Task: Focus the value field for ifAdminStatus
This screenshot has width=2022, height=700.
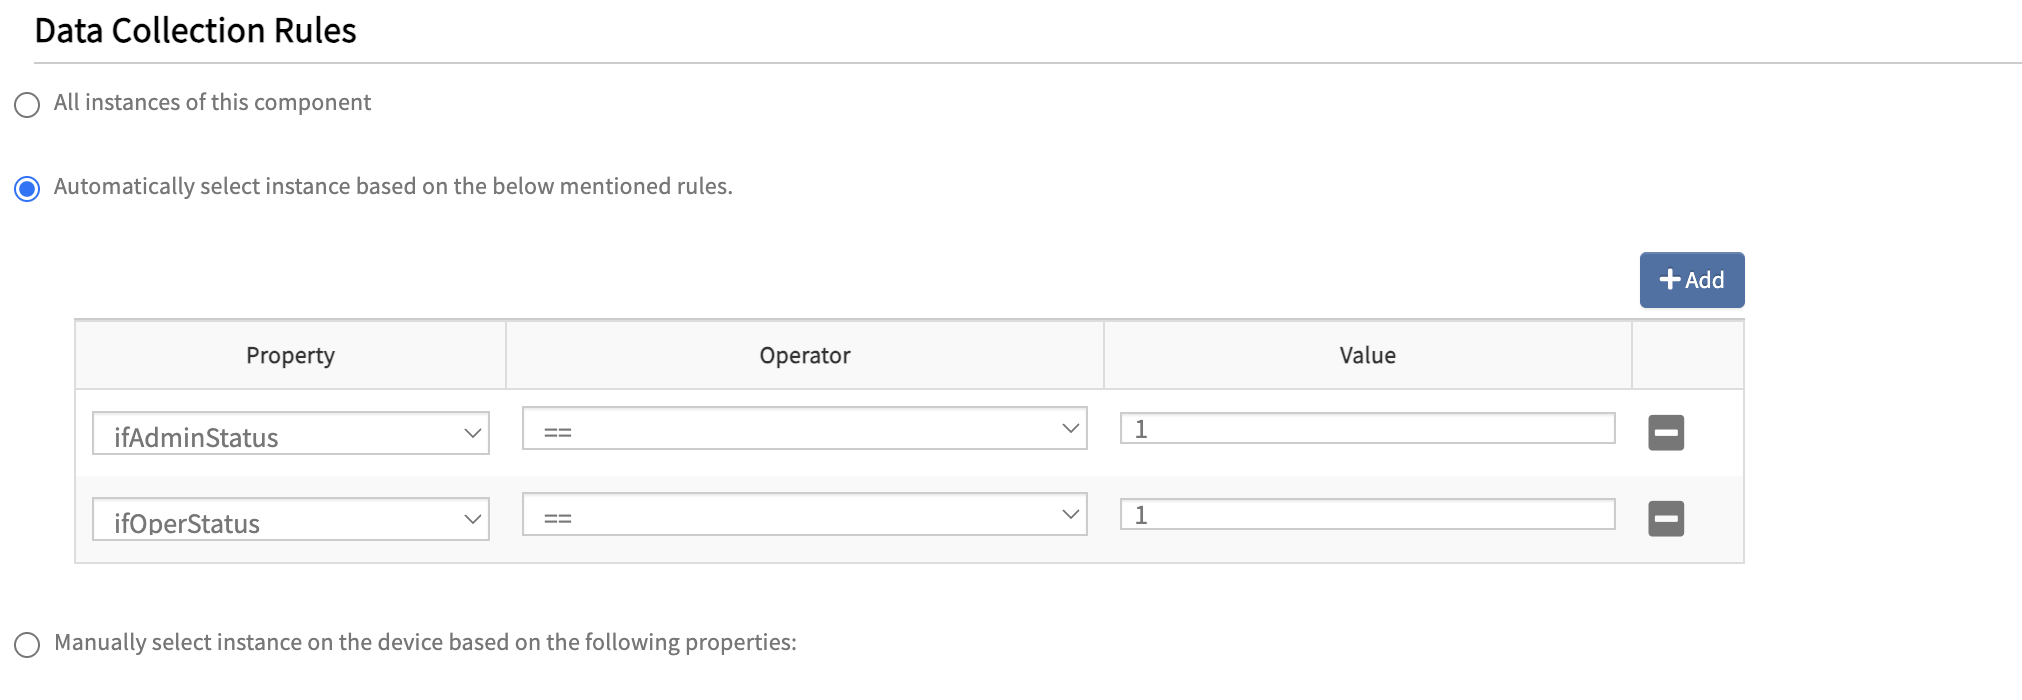Action: click(1367, 429)
